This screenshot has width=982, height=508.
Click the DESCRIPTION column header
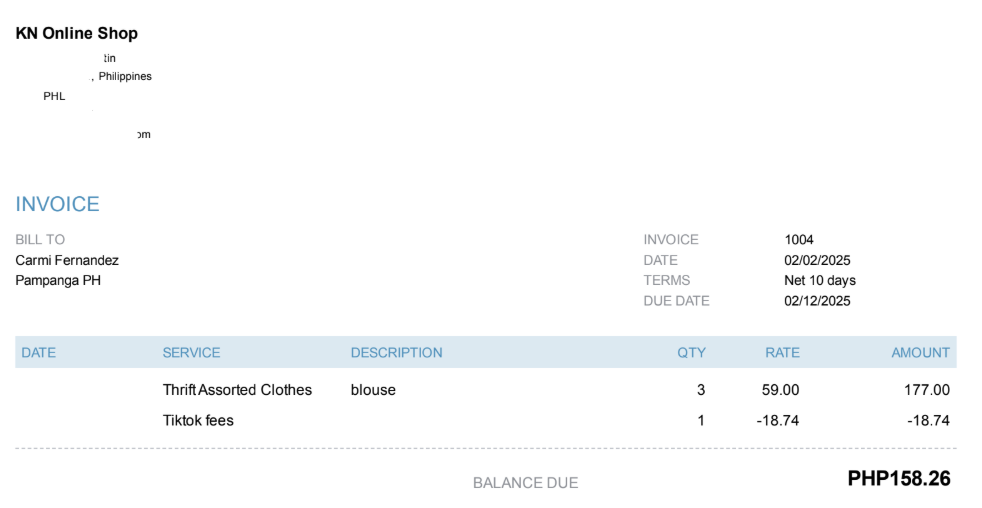396,353
